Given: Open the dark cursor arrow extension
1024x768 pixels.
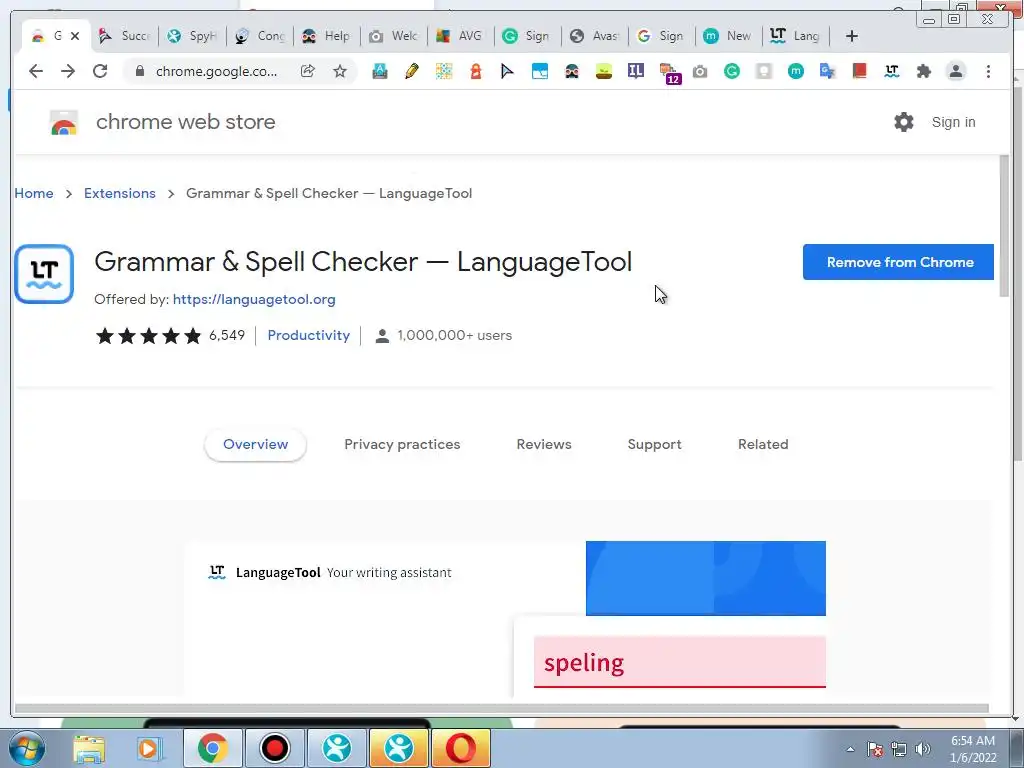Looking at the screenshot, I should (507, 71).
